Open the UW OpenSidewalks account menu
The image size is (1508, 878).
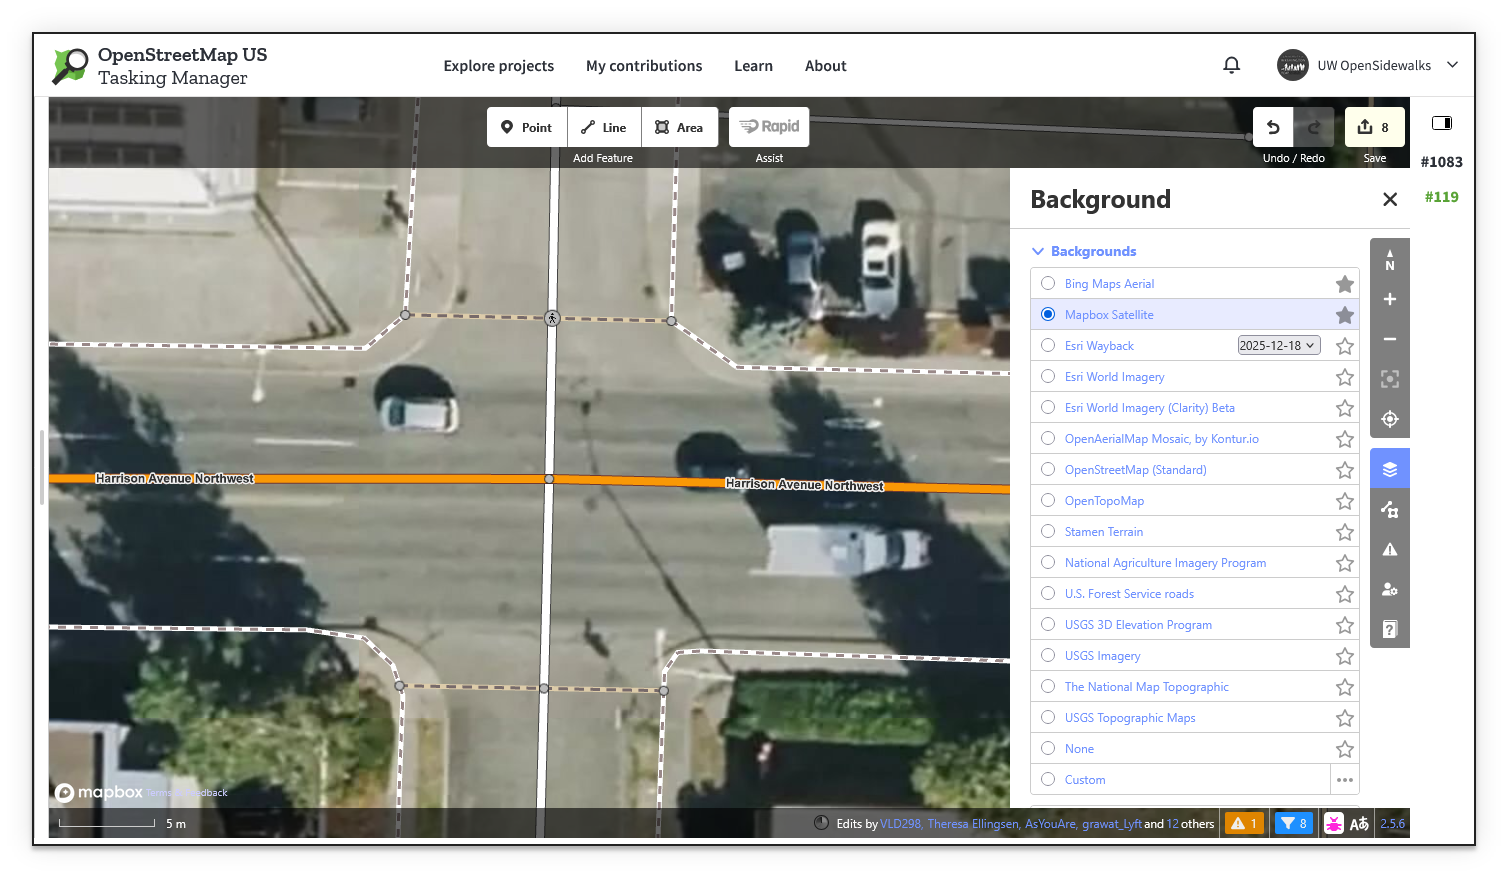[1366, 65]
